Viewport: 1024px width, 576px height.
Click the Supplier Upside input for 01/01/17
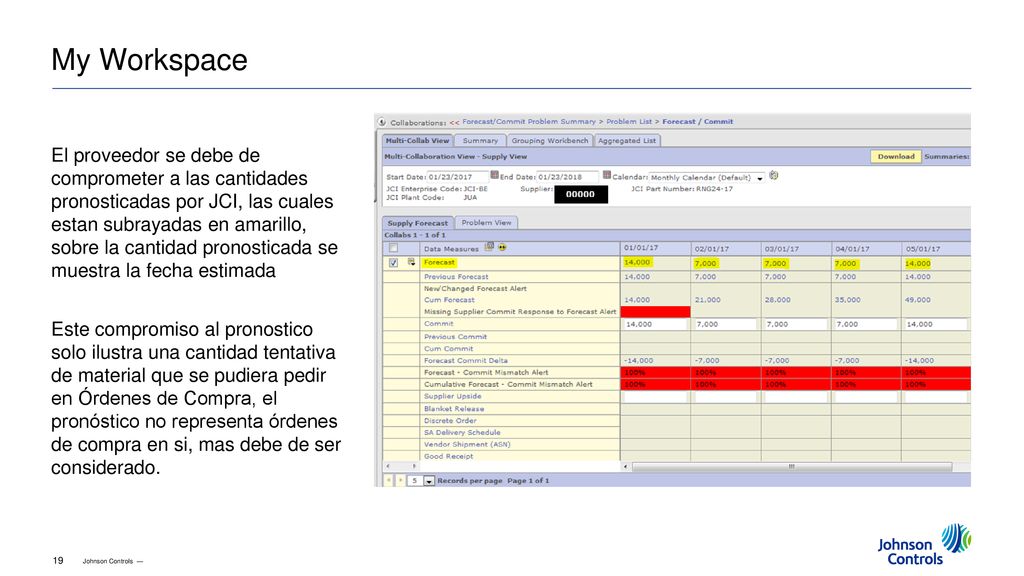click(655, 397)
